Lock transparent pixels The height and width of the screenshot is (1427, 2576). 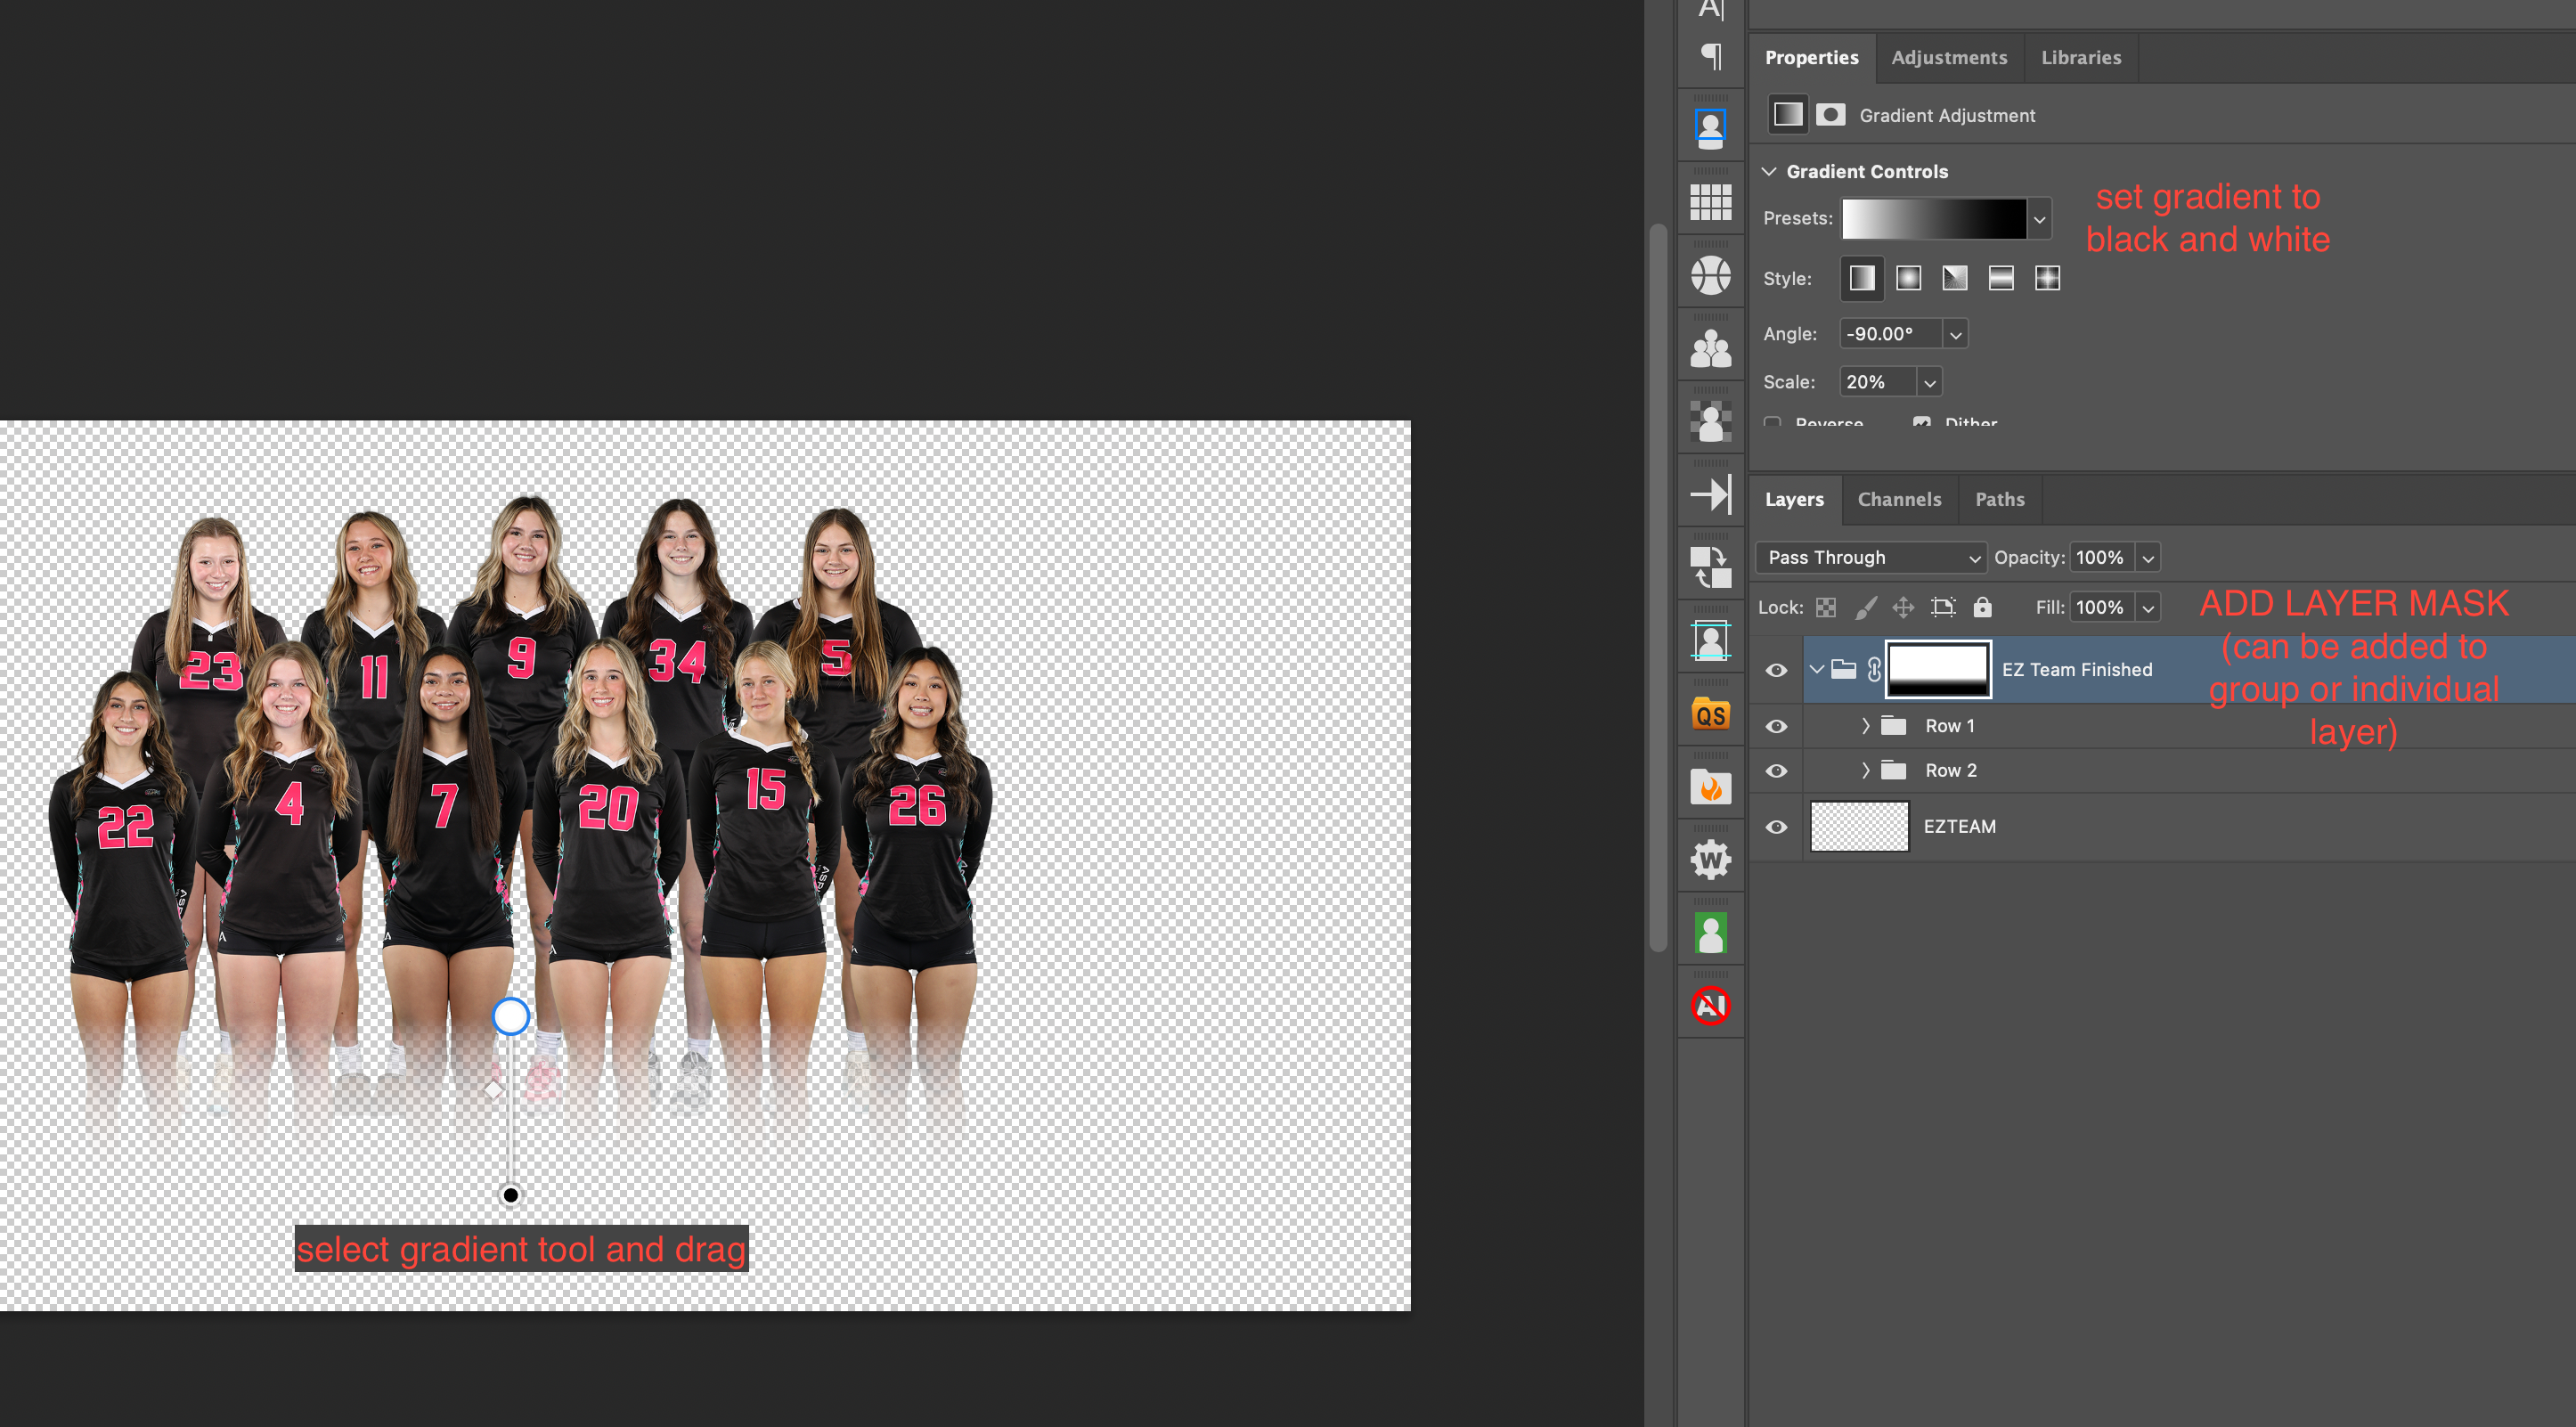coord(1826,607)
